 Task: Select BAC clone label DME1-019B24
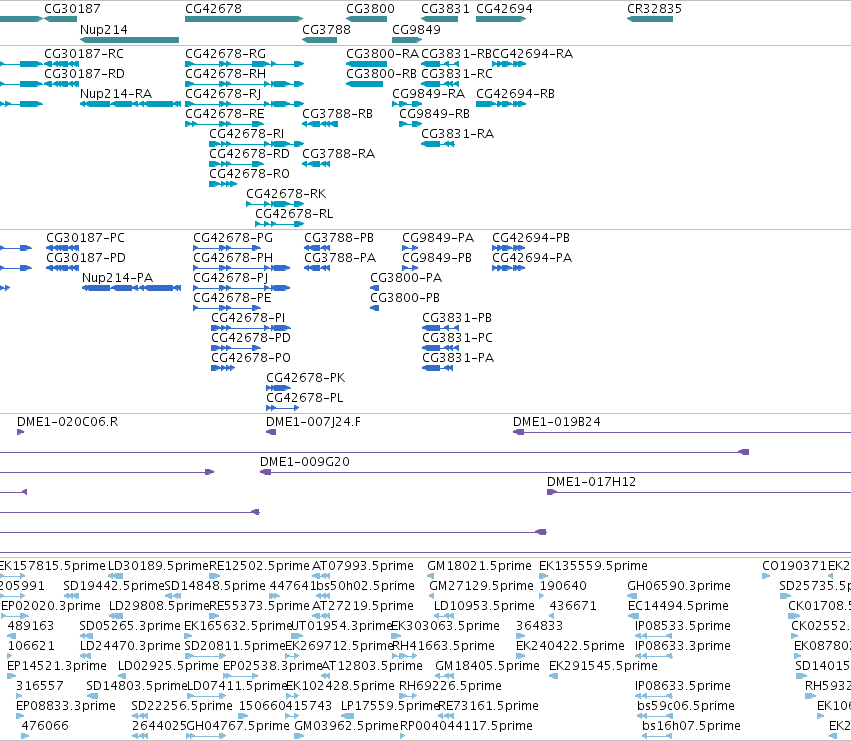click(x=557, y=422)
